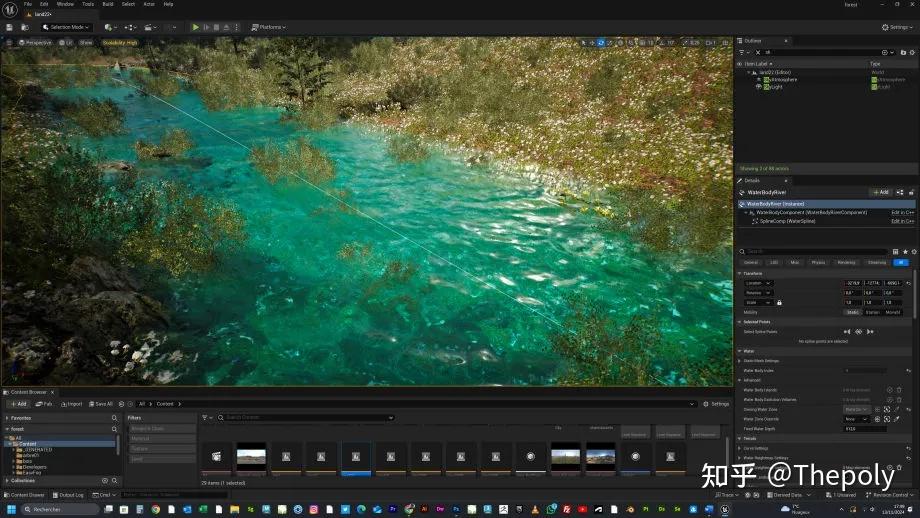Viewport: 920px width, 518px height.
Task: Click the eject button in play controls
Action: tap(226, 27)
